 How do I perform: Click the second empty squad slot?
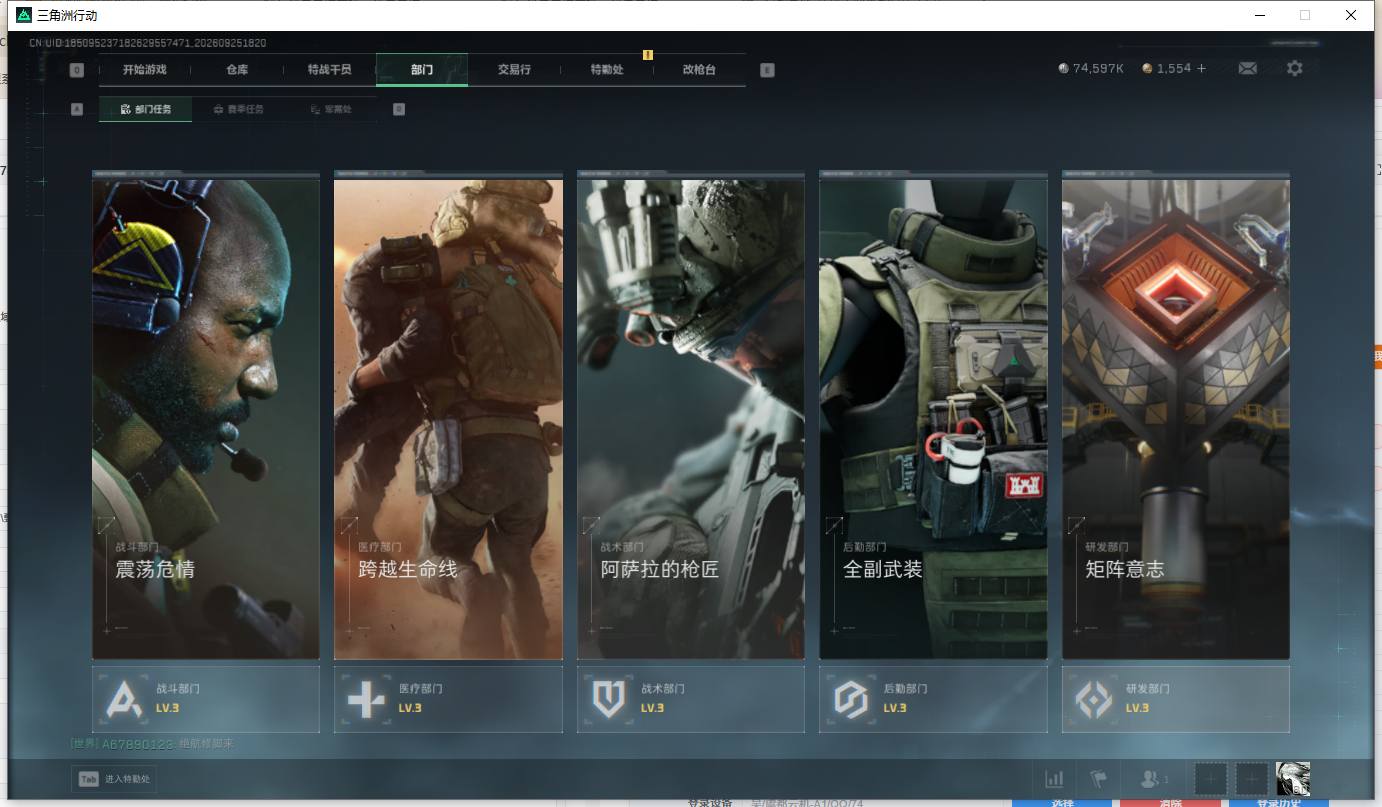(x=1251, y=779)
